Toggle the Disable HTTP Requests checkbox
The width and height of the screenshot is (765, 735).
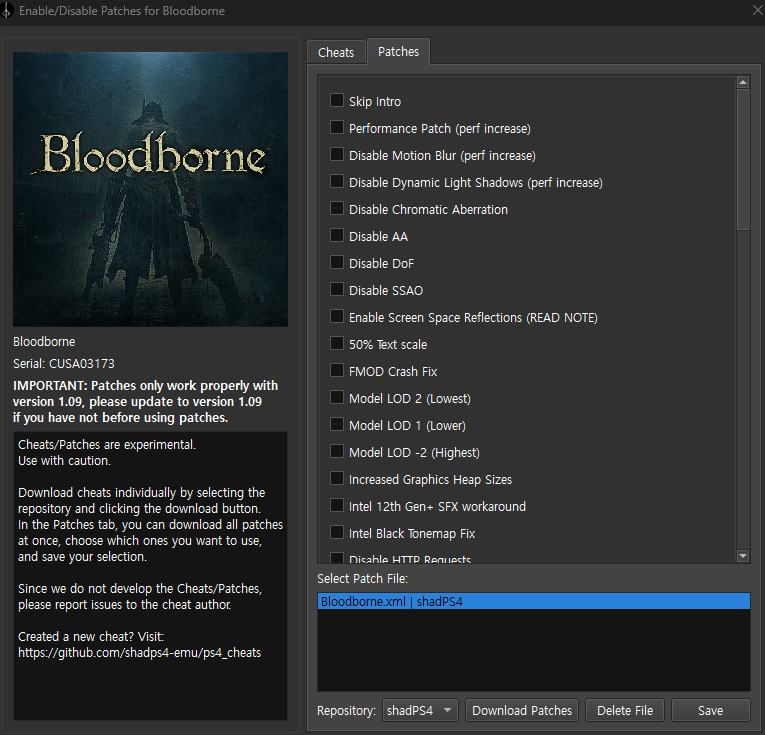point(337,558)
